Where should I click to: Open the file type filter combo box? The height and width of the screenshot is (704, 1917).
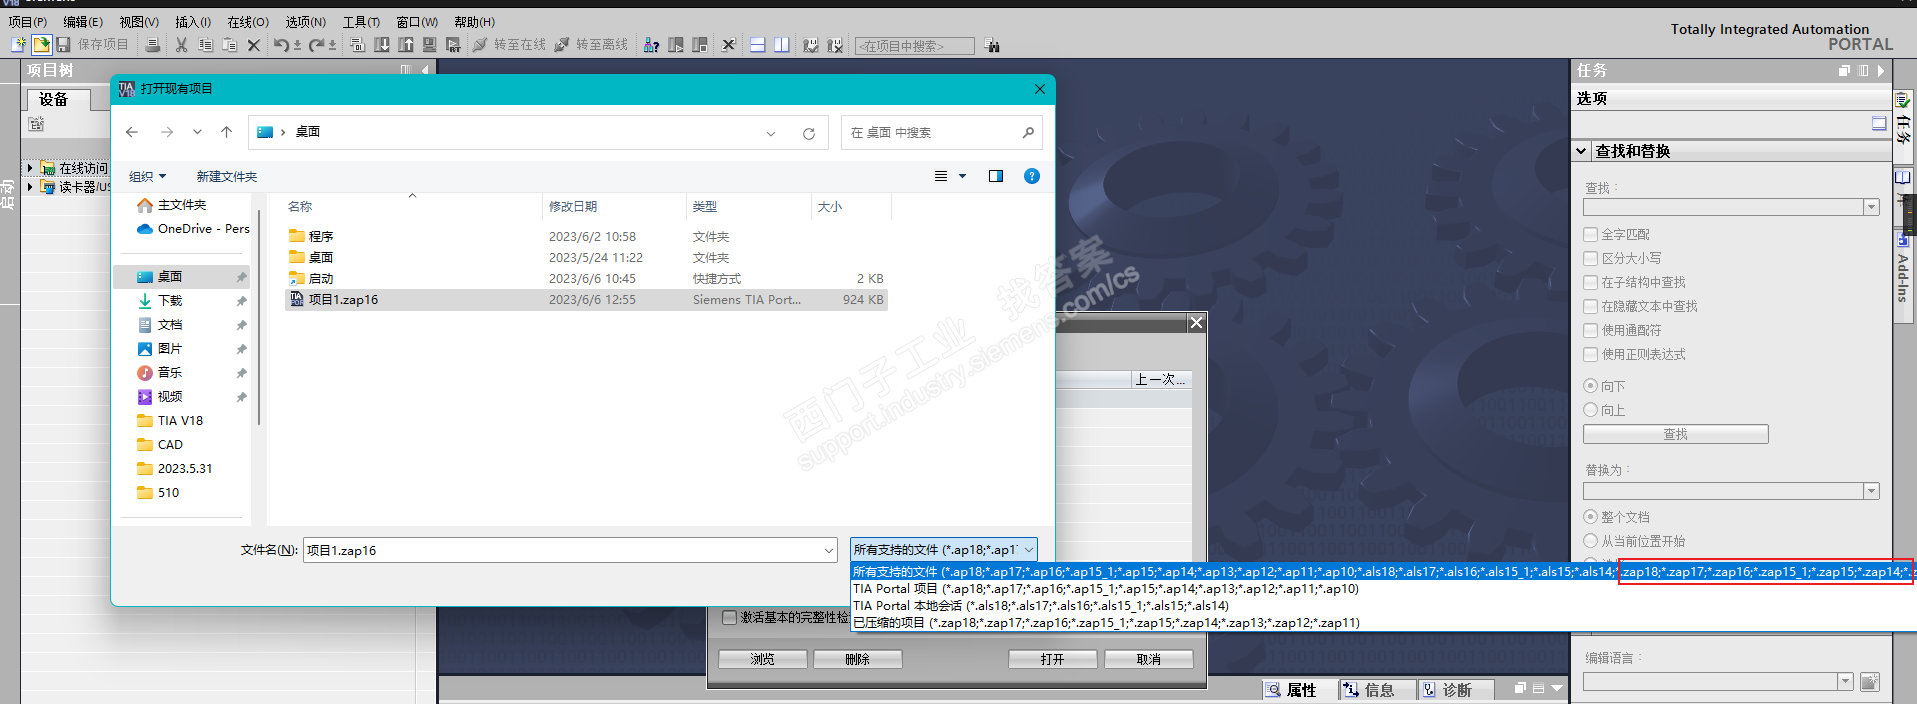[x=944, y=550]
